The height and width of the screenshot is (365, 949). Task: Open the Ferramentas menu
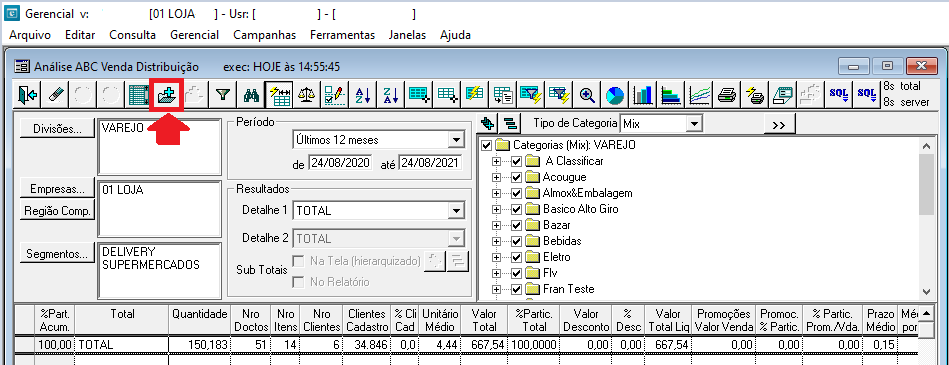click(343, 35)
